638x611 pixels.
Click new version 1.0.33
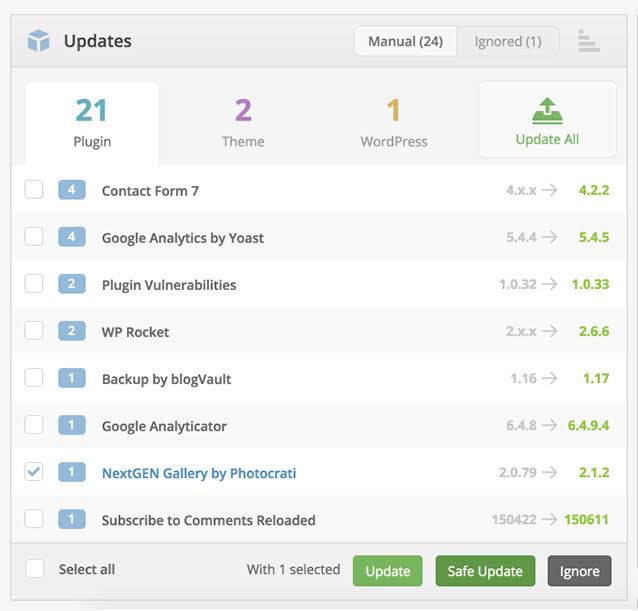click(x=590, y=284)
